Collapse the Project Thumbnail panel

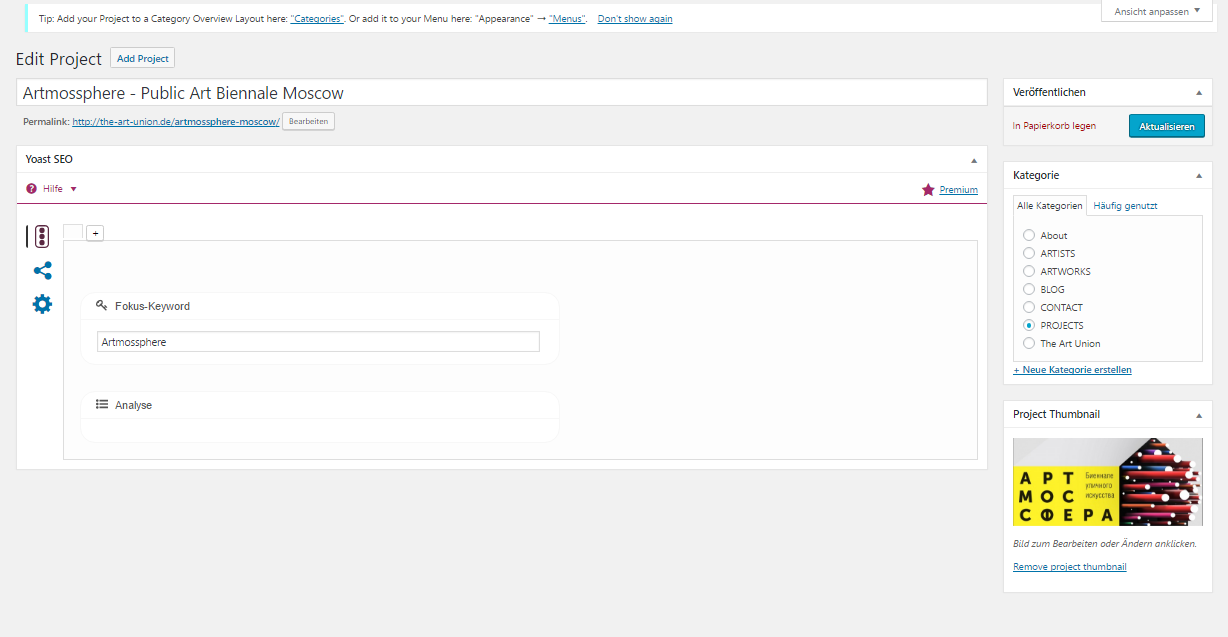pyautogui.click(x=1198, y=414)
